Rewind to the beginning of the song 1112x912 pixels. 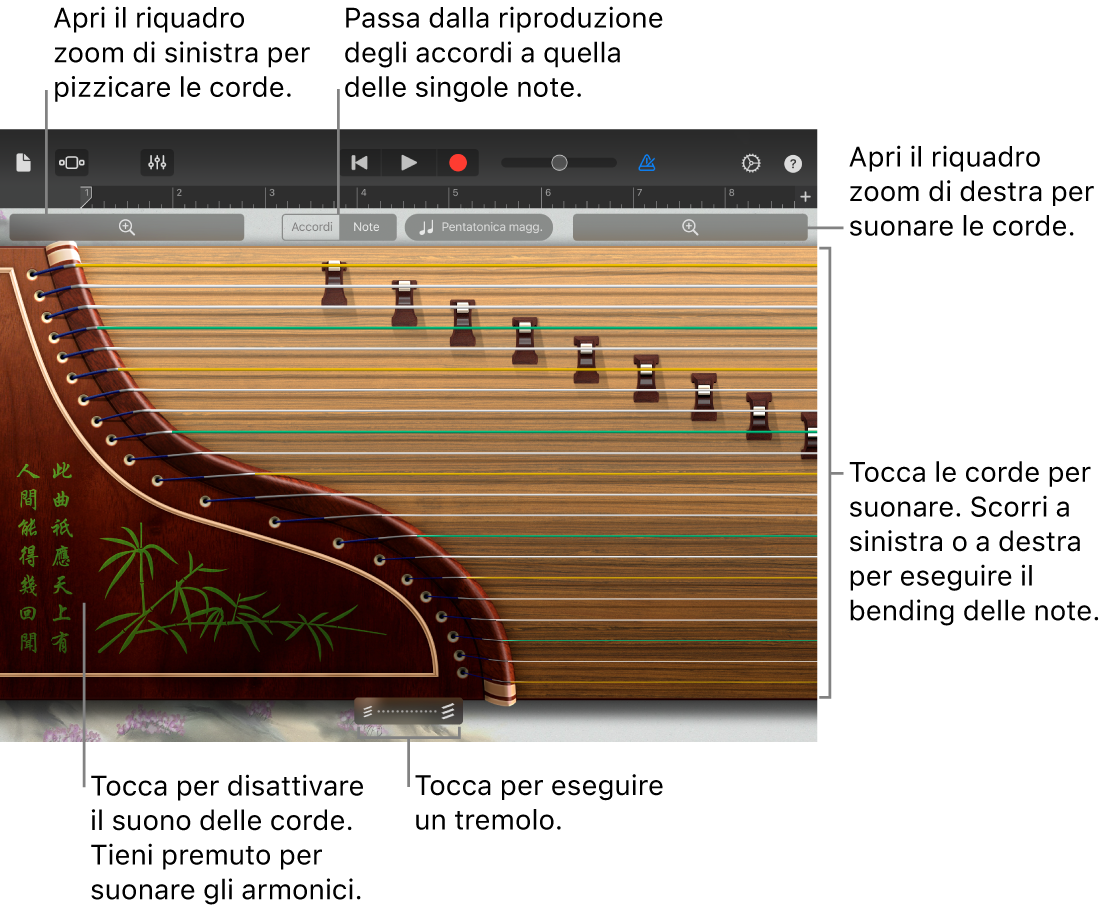tap(359, 162)
